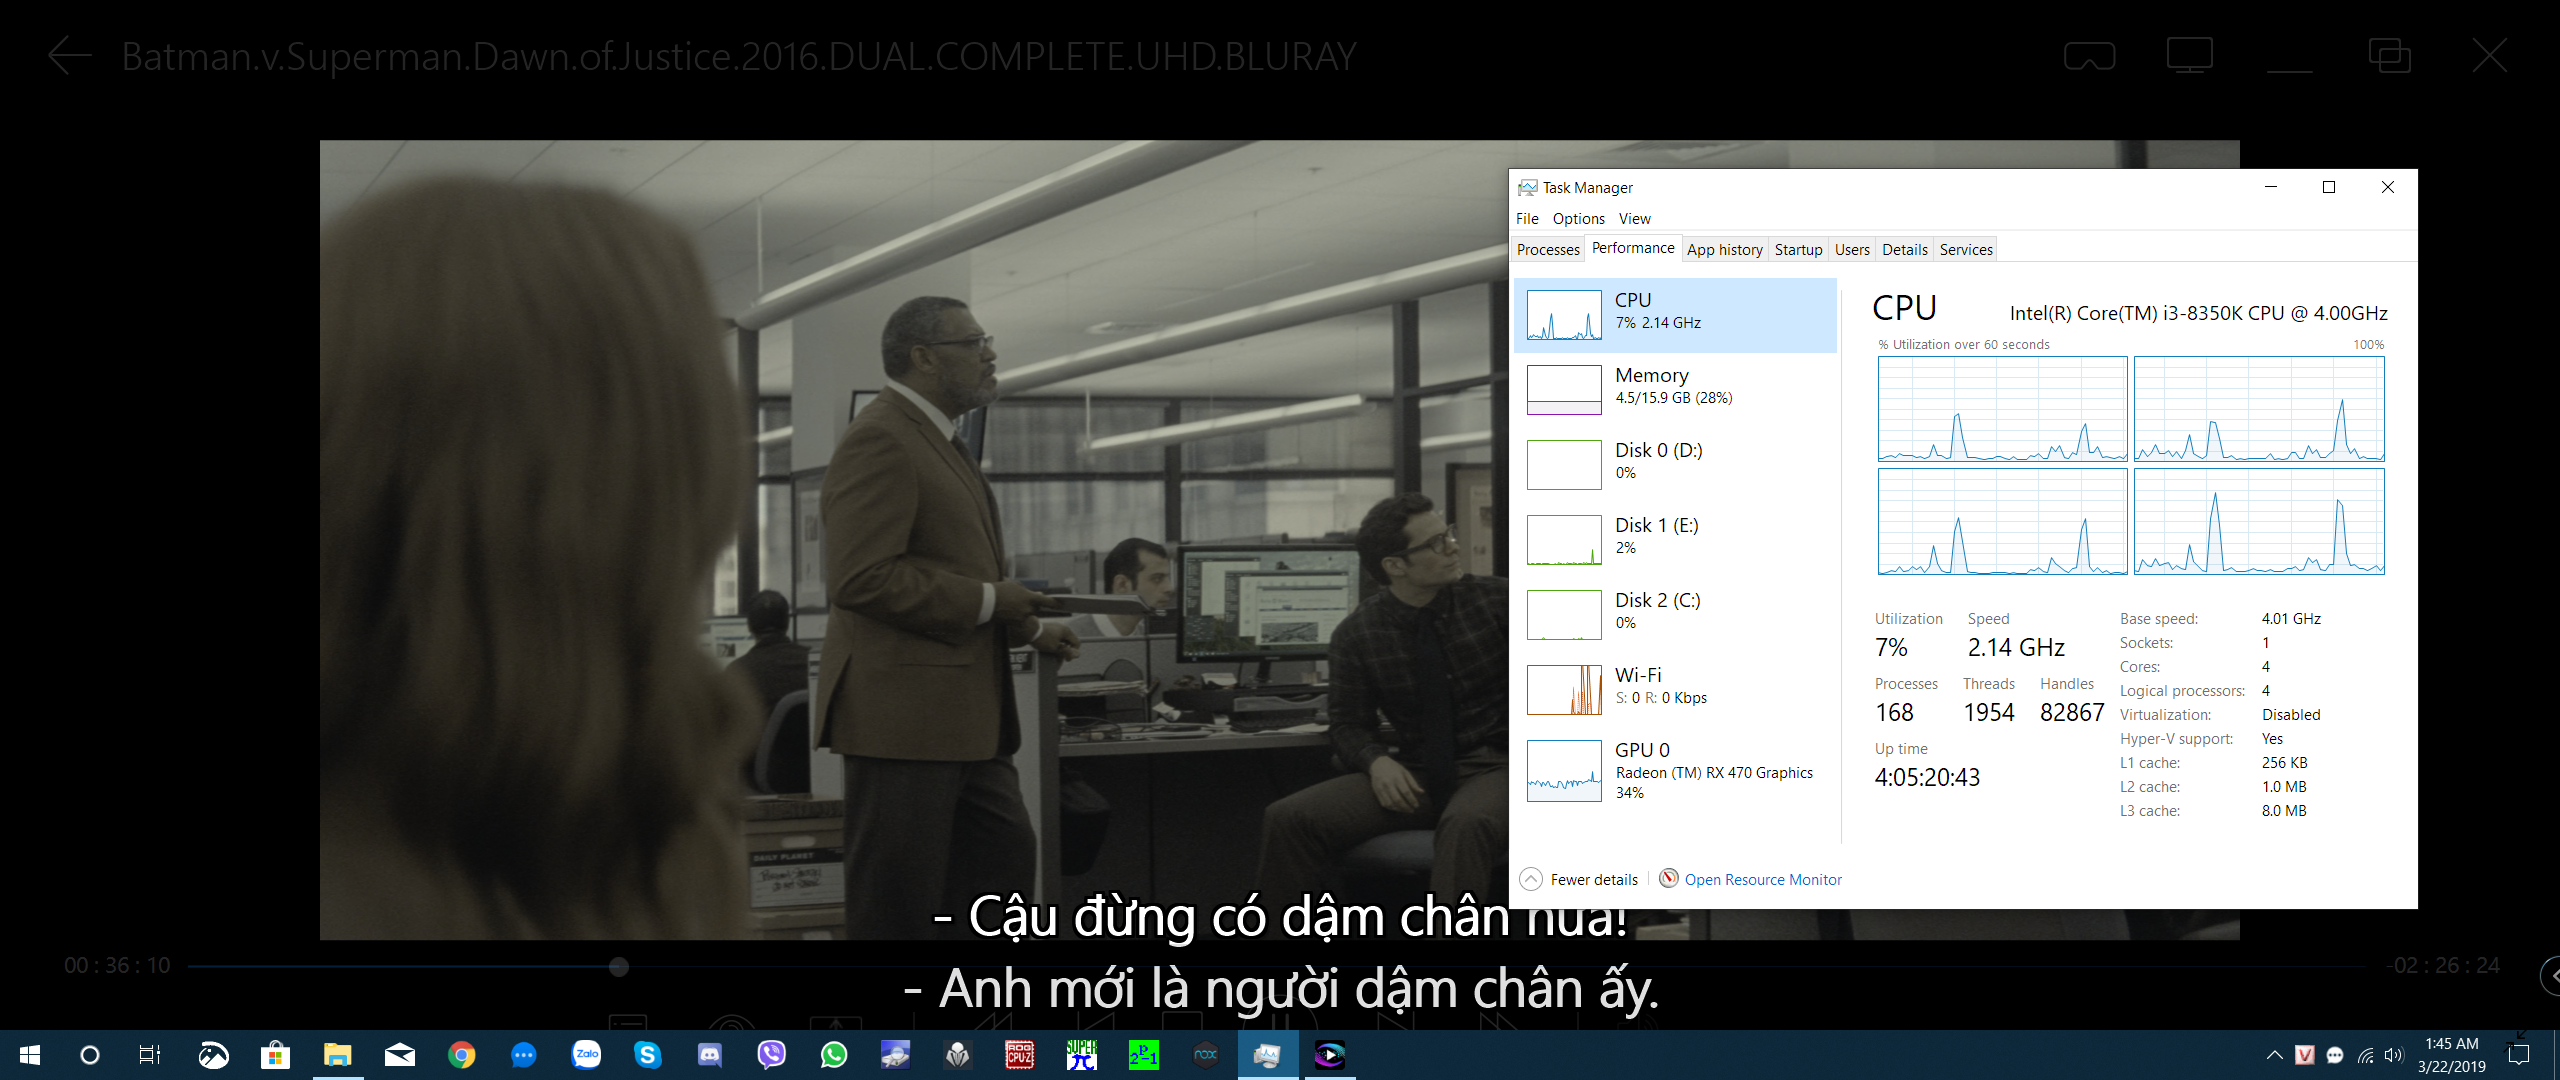Switch to the App history tab
The width and height of the screenshot is (2560, 1080).
(x=1724, y=250)
